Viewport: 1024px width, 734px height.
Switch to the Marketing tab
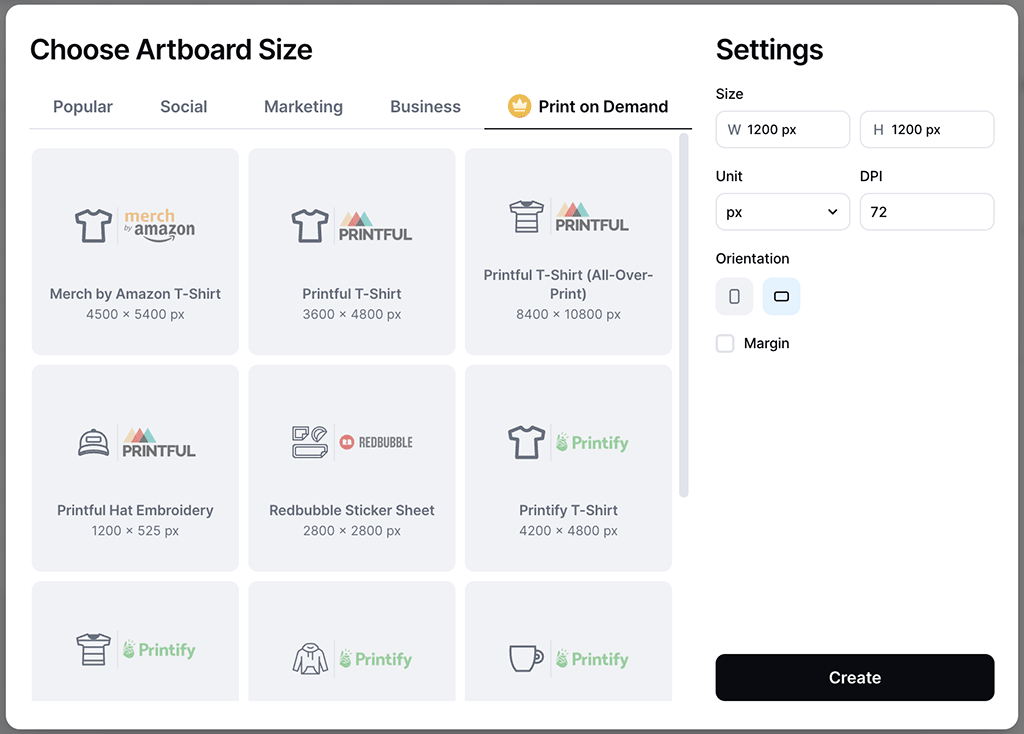point(303,107)
